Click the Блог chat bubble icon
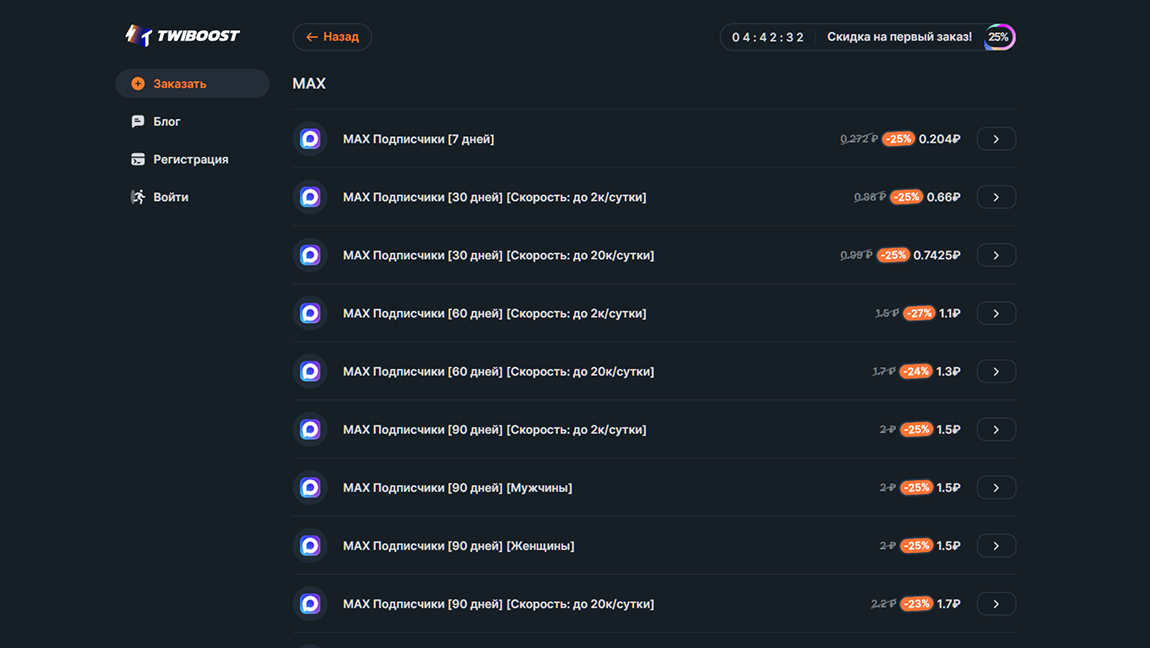This screenshot has width=1150, height=648. 138,121
